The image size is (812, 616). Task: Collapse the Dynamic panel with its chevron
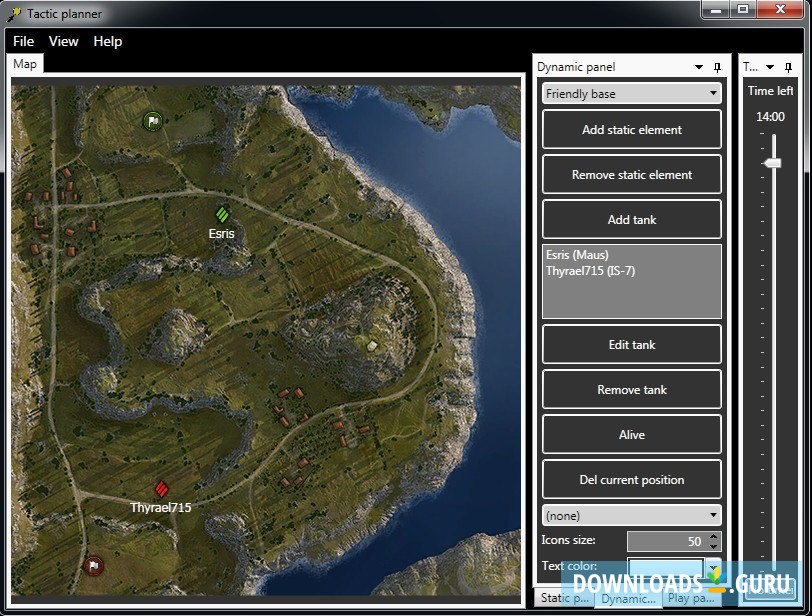(699, 66)
